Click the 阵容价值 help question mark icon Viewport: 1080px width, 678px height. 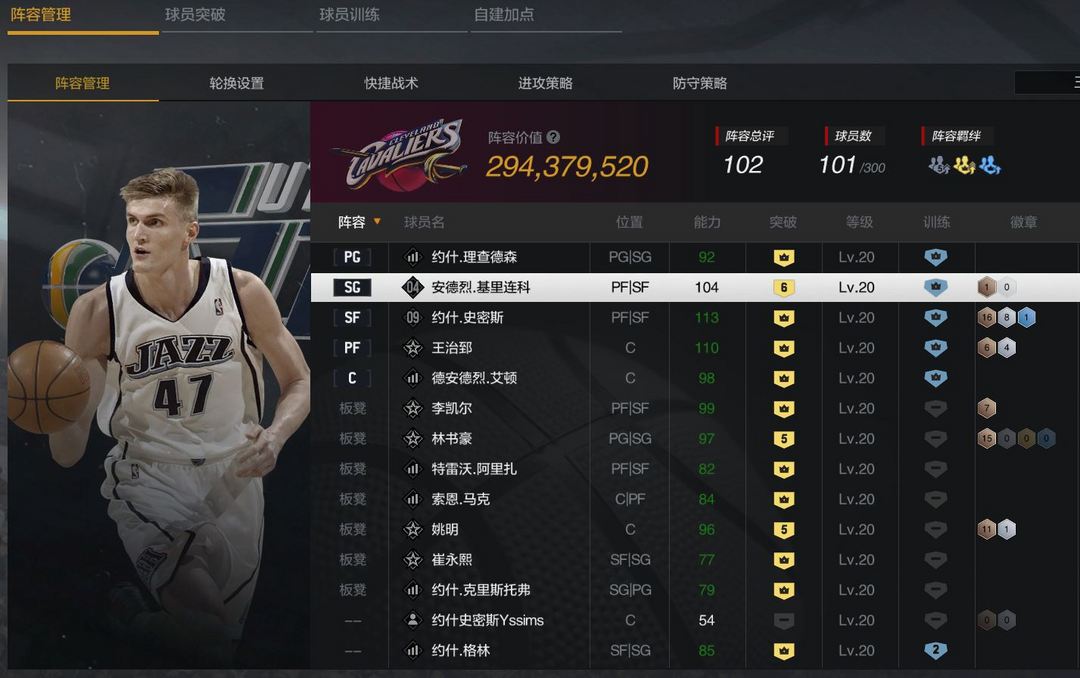553,137
